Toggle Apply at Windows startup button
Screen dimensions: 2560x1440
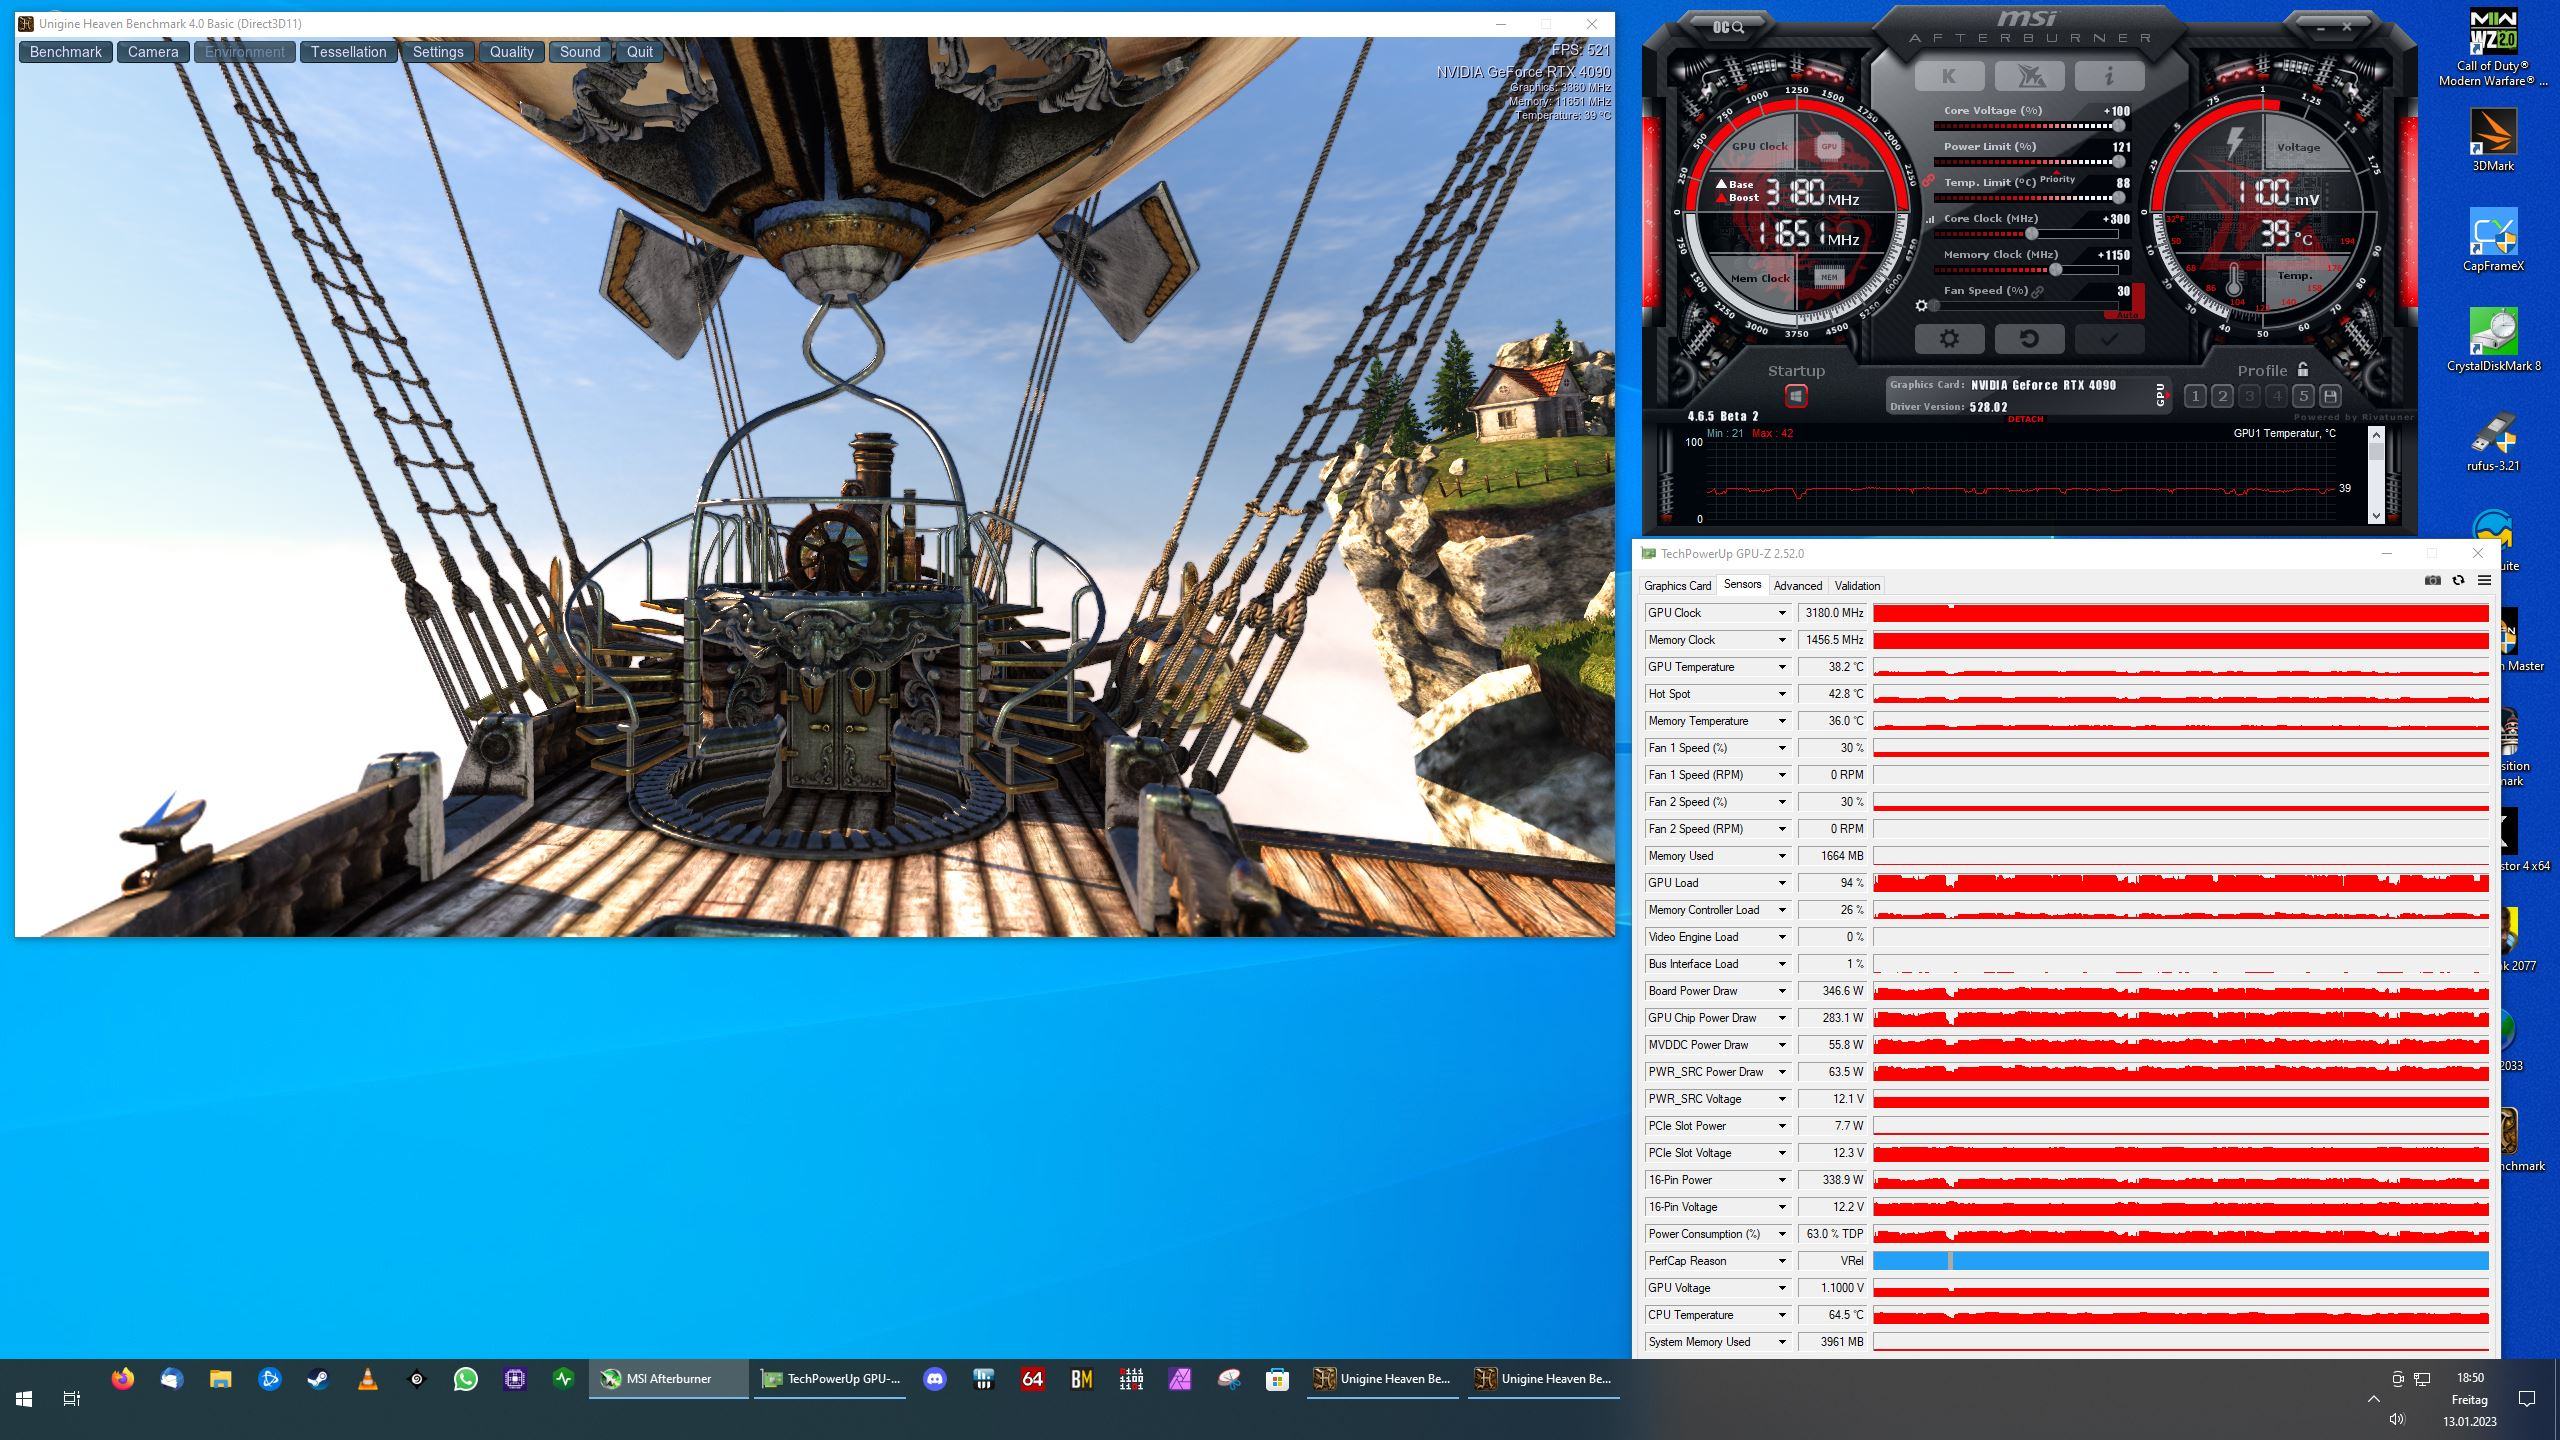click(x=1796, y=396)
